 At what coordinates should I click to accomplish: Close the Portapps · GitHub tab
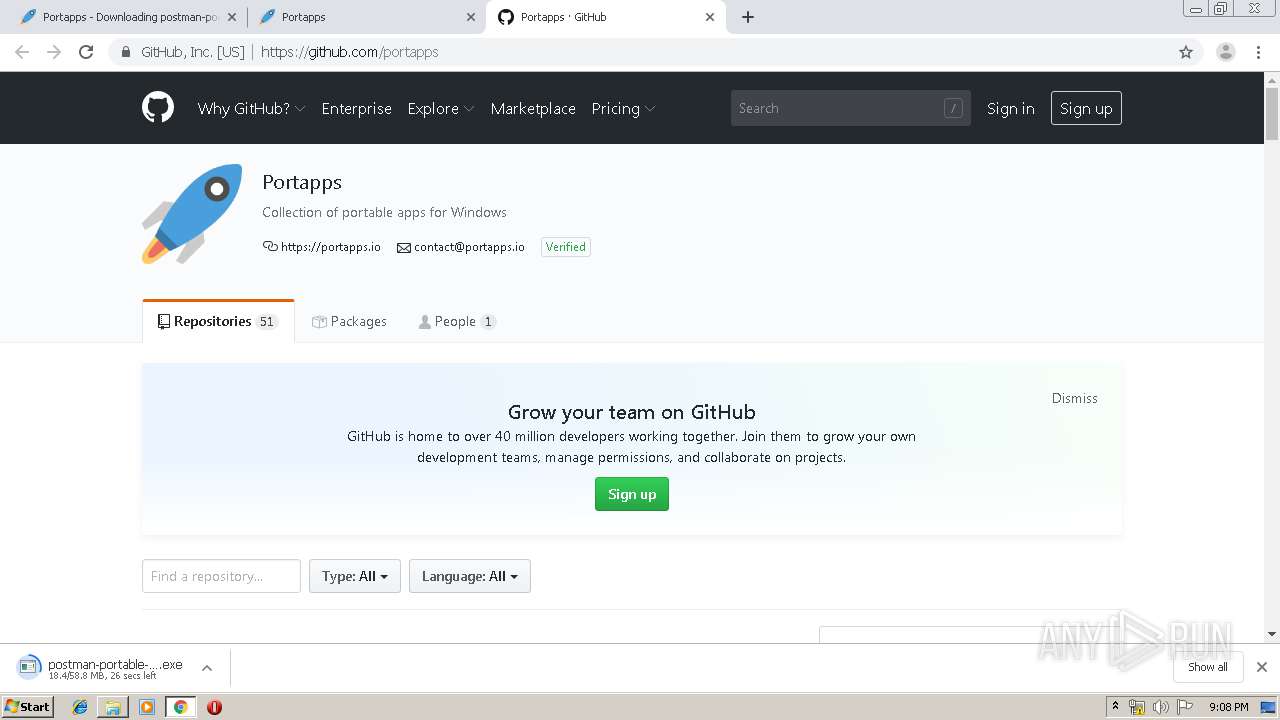[710, 17]
